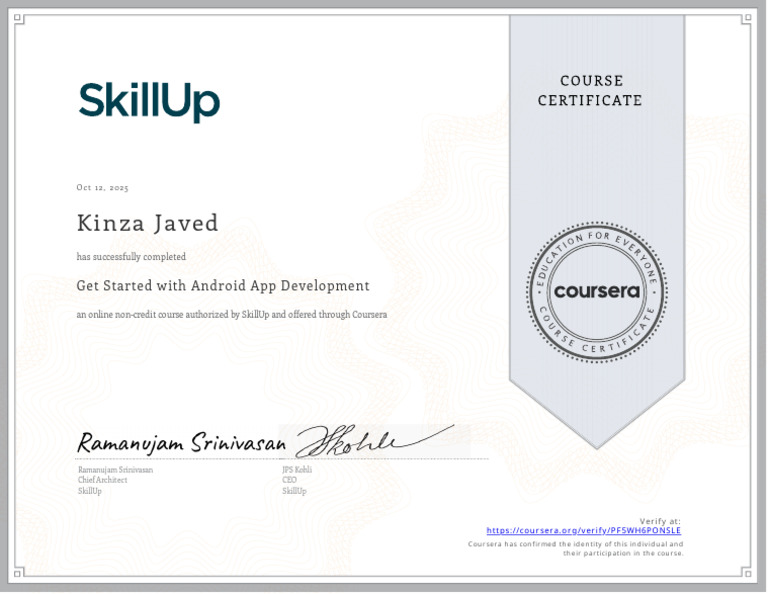Click the 'CEO' title text
768x594 pixels.
289,480
